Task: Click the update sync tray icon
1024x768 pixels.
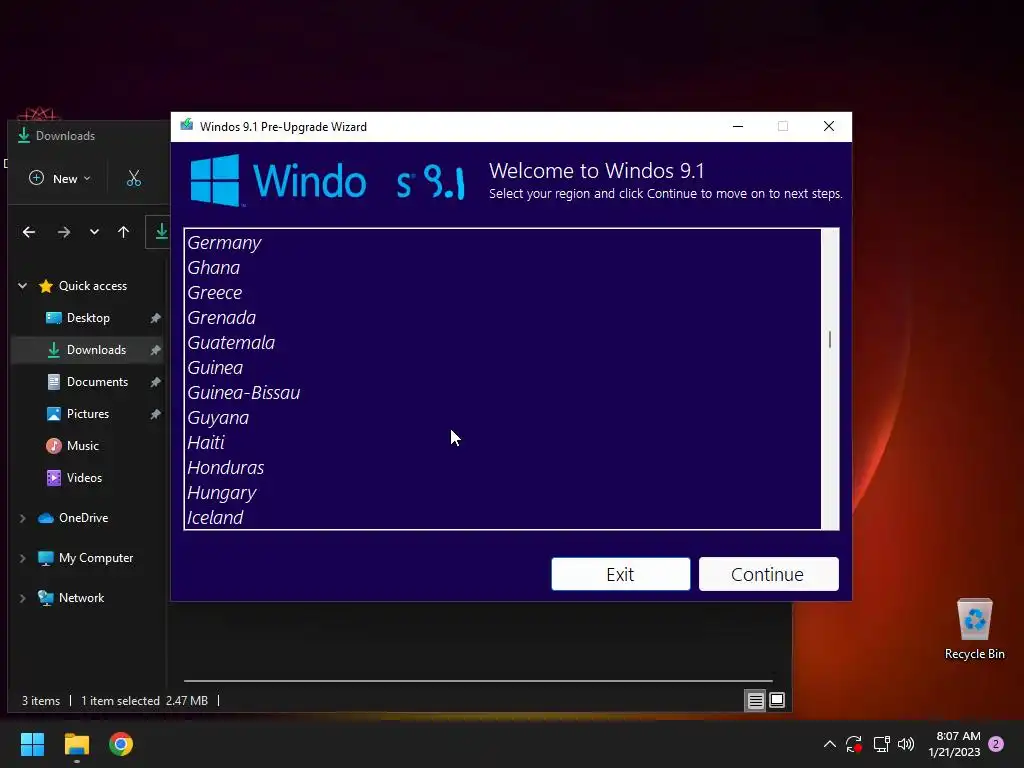Action: 854,744
